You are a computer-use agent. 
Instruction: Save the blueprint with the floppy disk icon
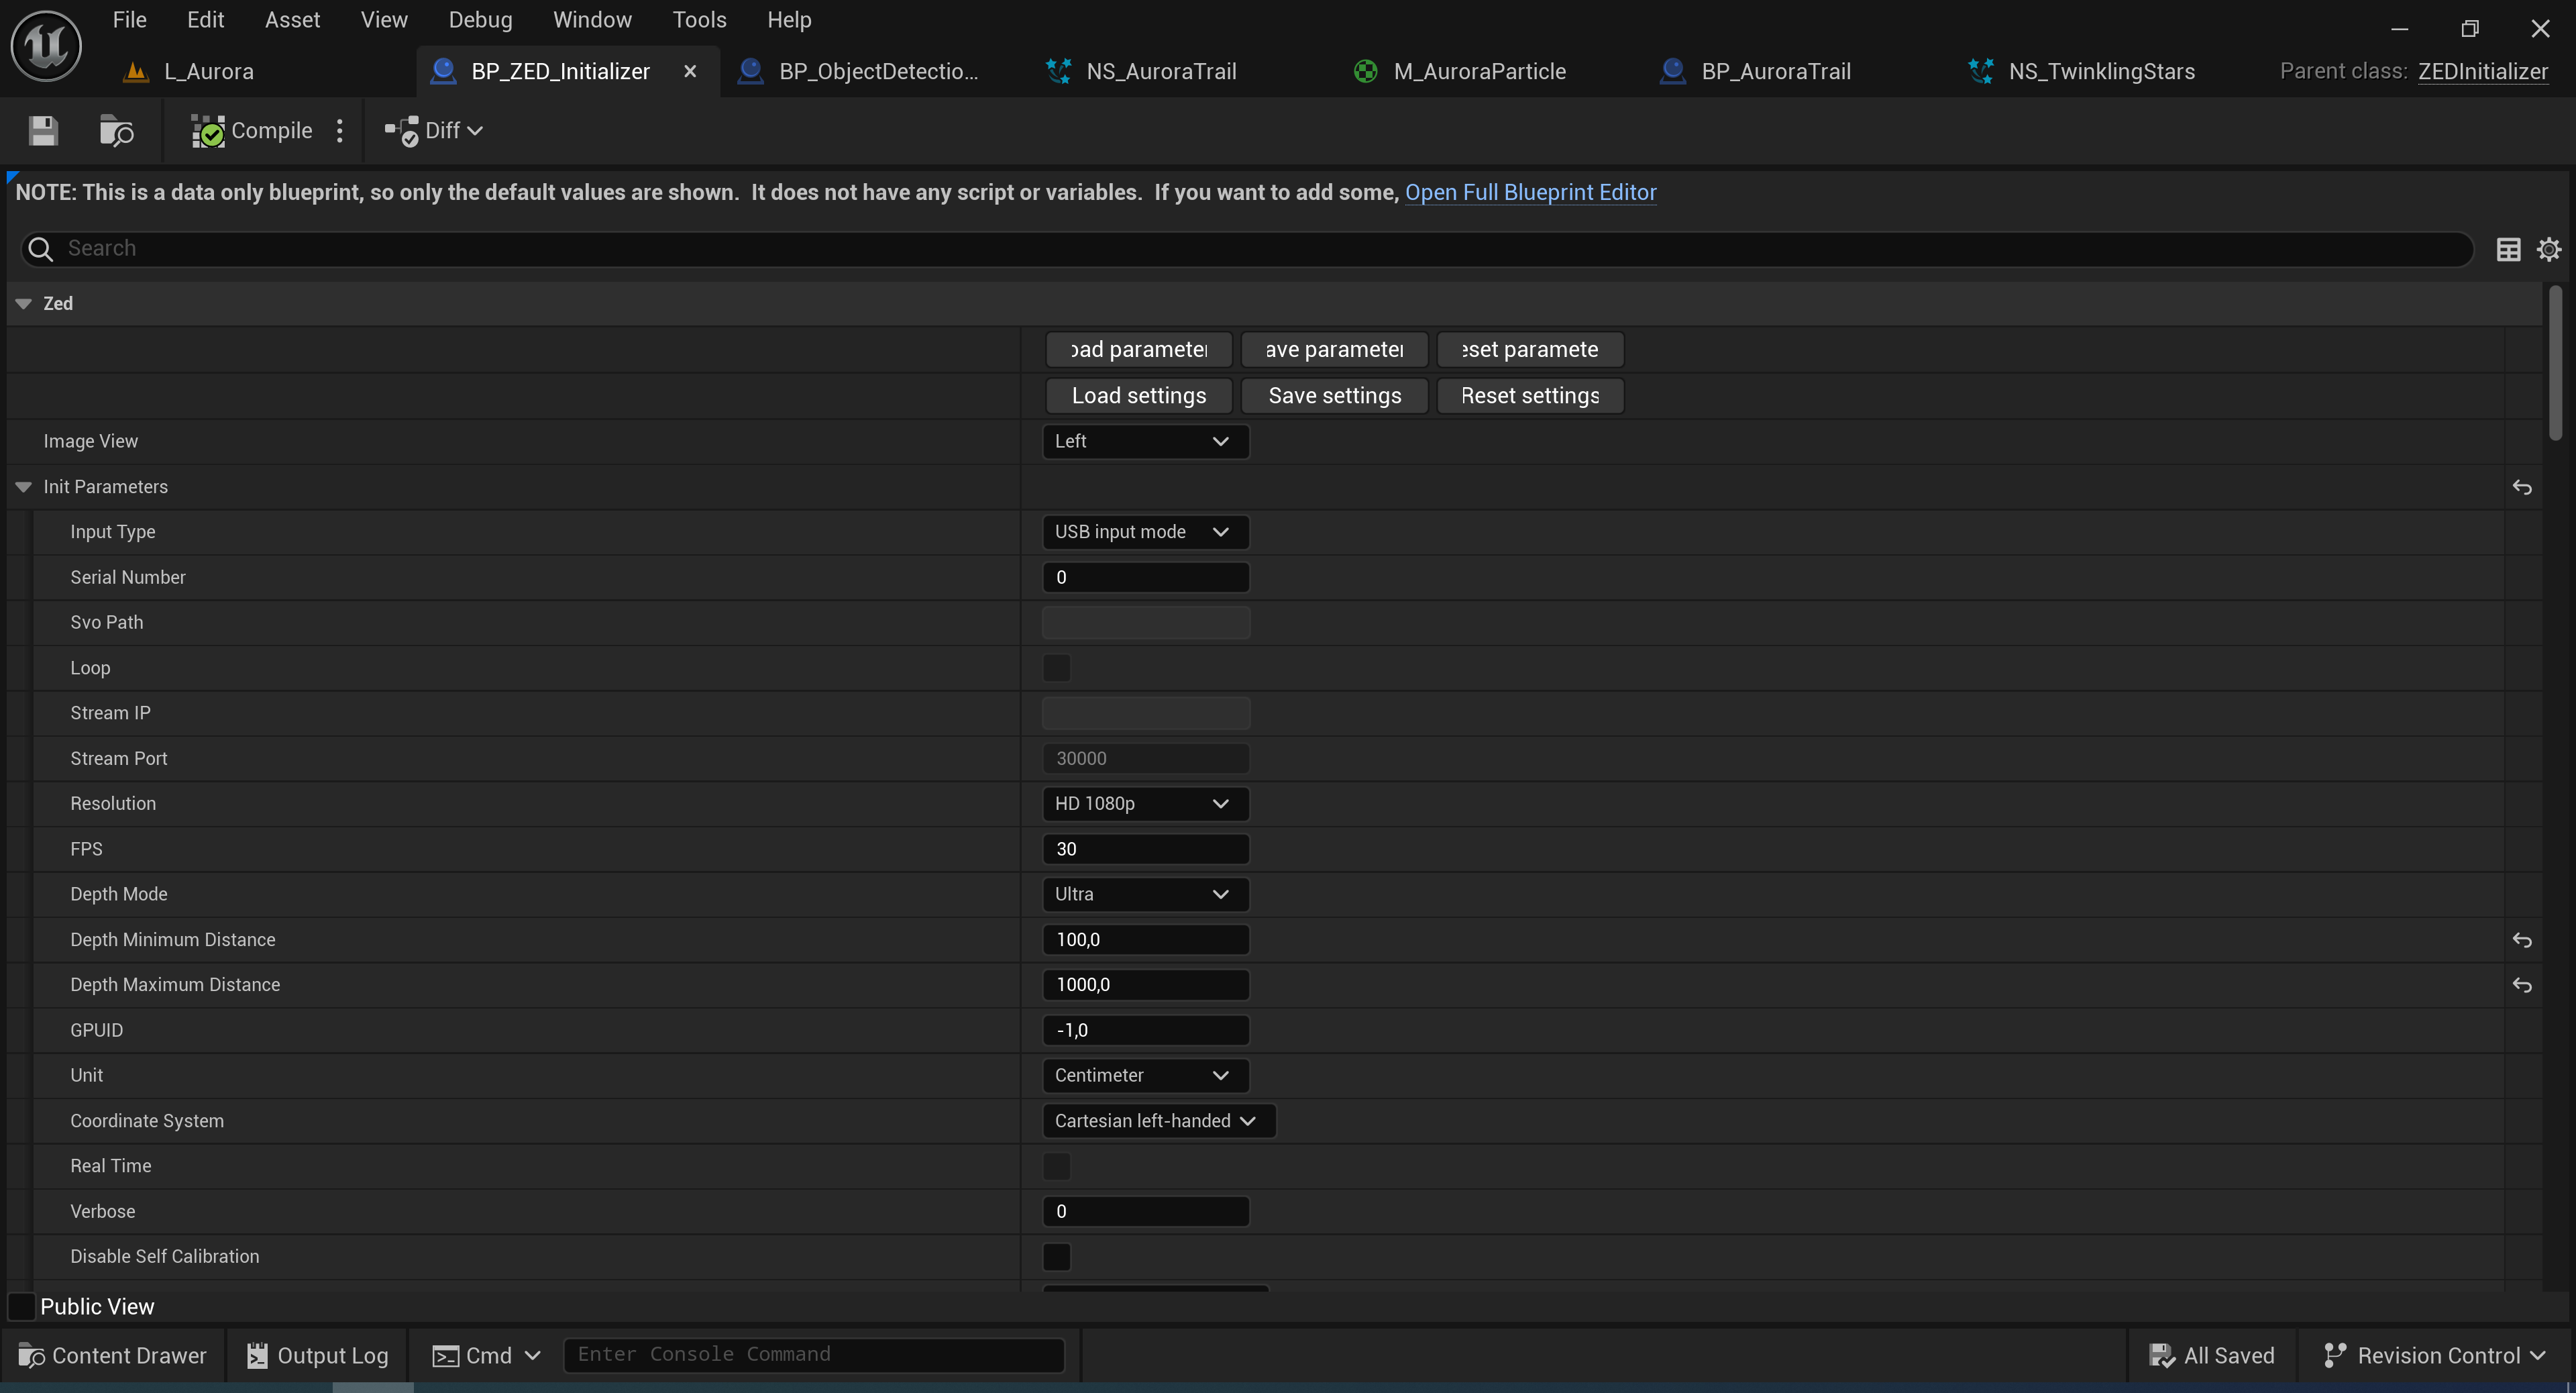point(43,131)
